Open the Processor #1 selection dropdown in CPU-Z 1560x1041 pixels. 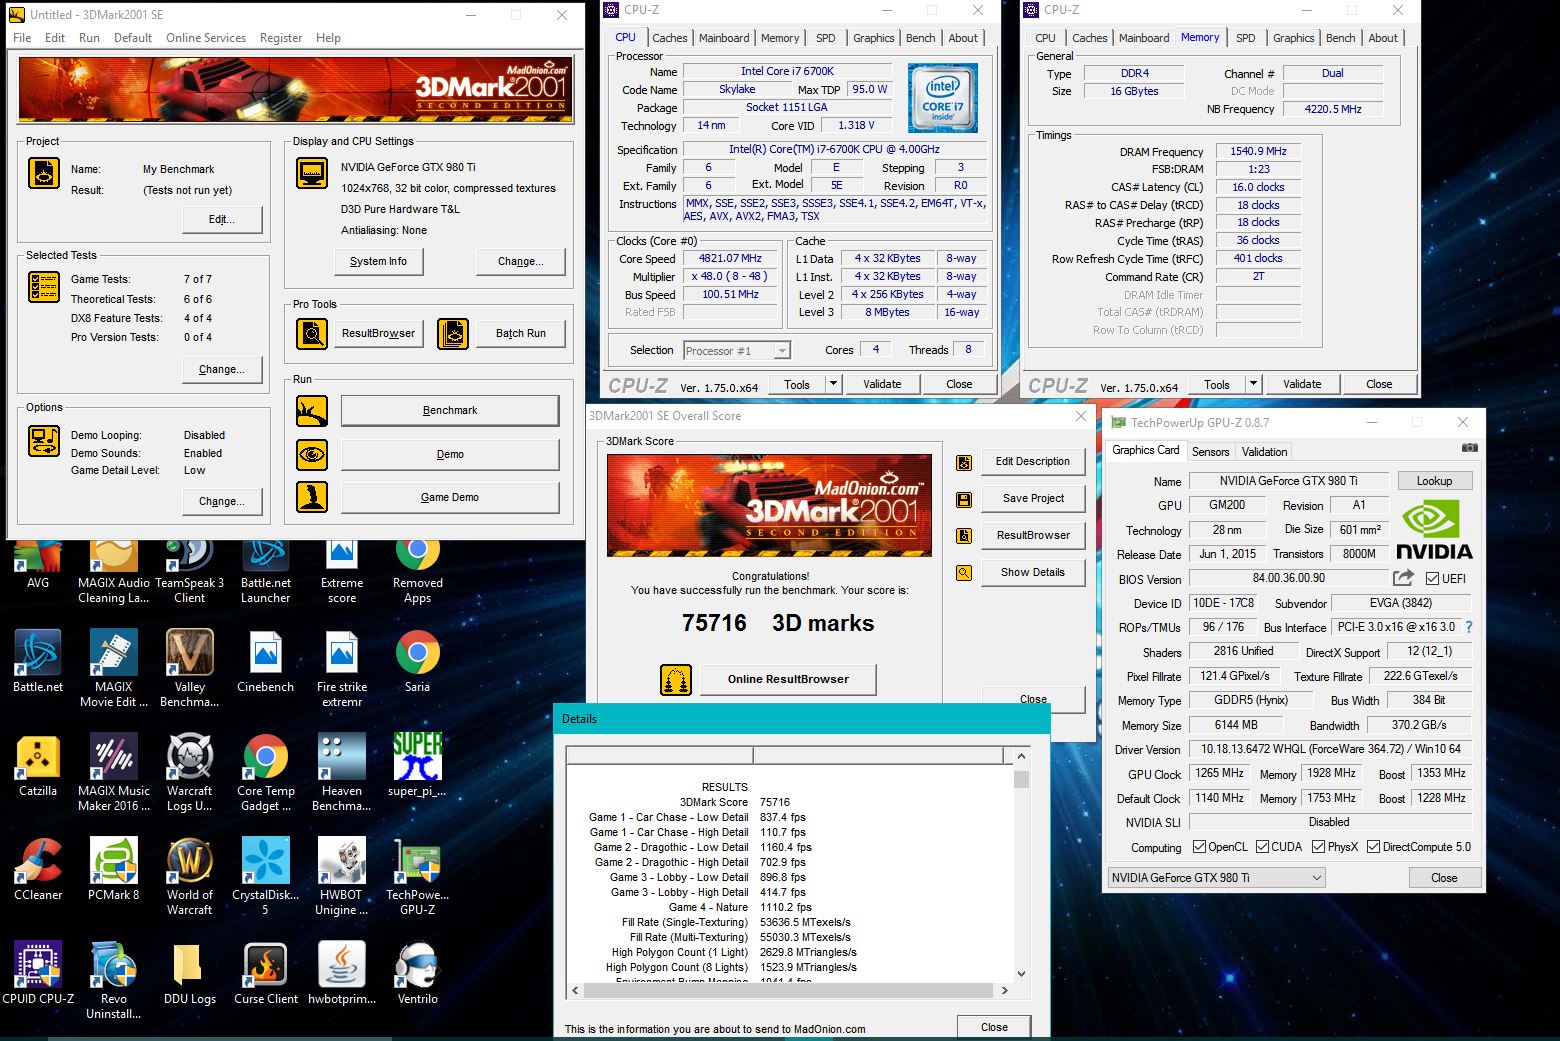[737, 351]
